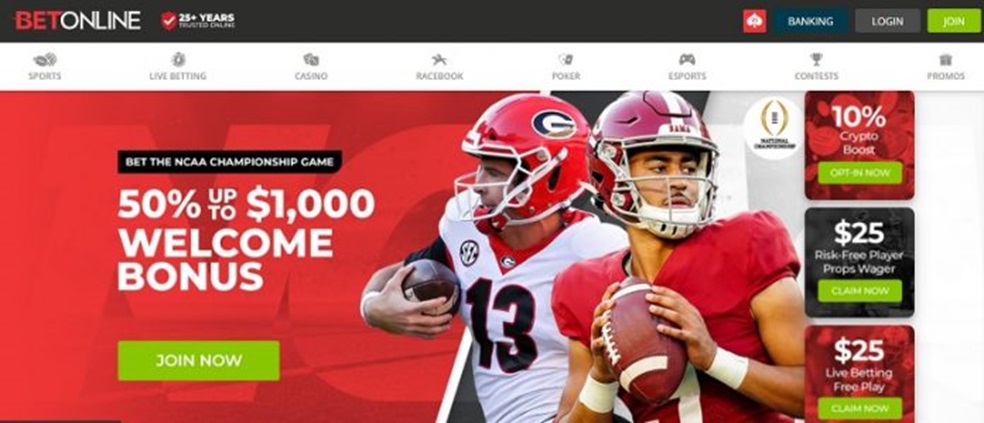This screenshot has width=984, height=423.
Task: Click the red poker spade icon
Action: point(754,21)
